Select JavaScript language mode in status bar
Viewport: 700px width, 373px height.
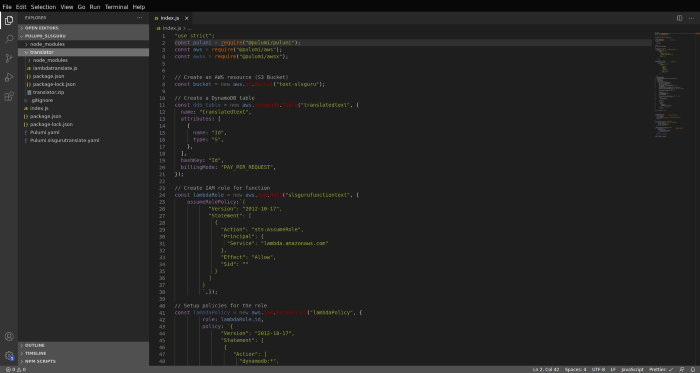tap(632, 369)
